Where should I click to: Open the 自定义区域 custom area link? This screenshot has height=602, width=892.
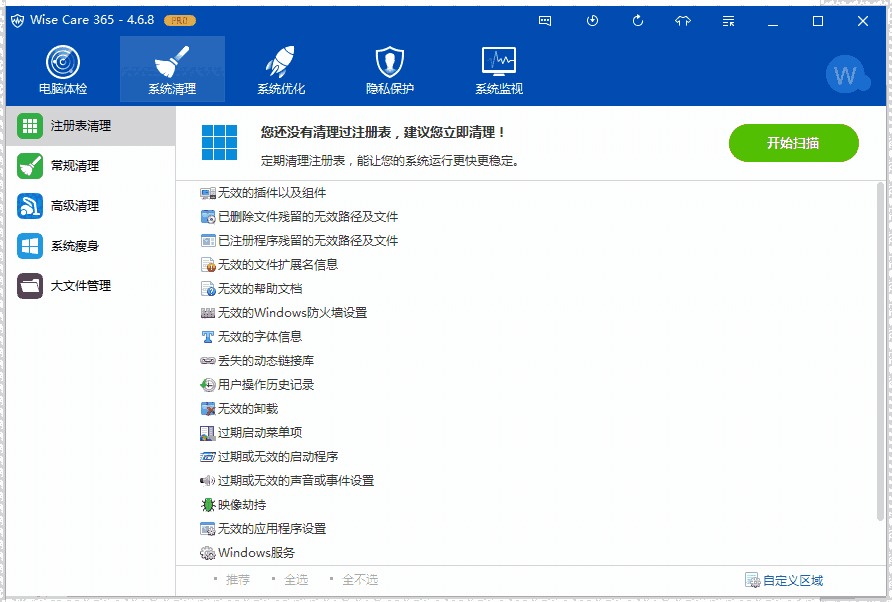[x=784, y=580]
